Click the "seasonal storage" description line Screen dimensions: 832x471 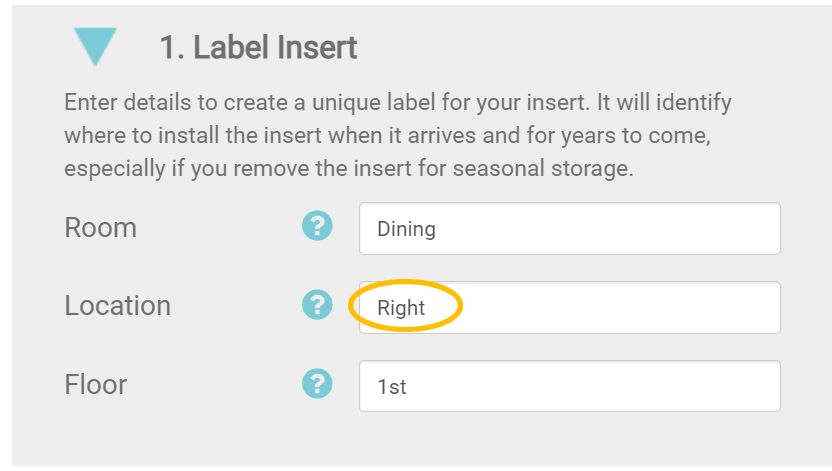(x=348, y=168)
